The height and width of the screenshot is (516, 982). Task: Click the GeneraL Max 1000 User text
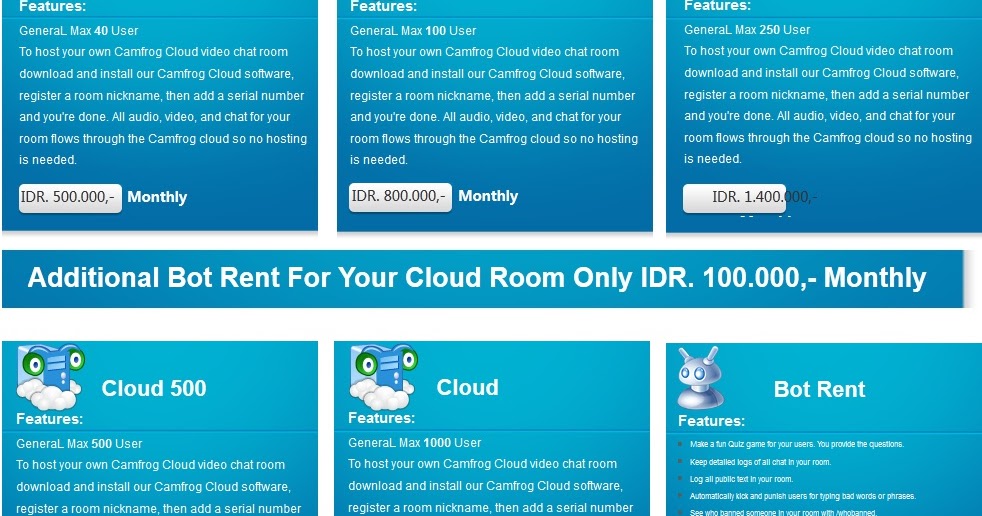pos(415,442)
